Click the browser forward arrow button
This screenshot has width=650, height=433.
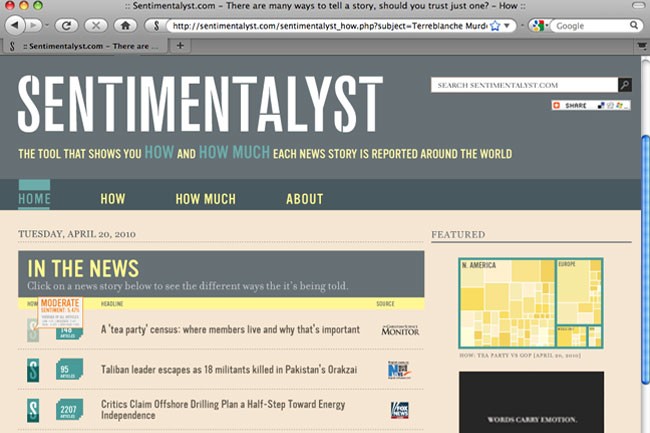[34, 26]
